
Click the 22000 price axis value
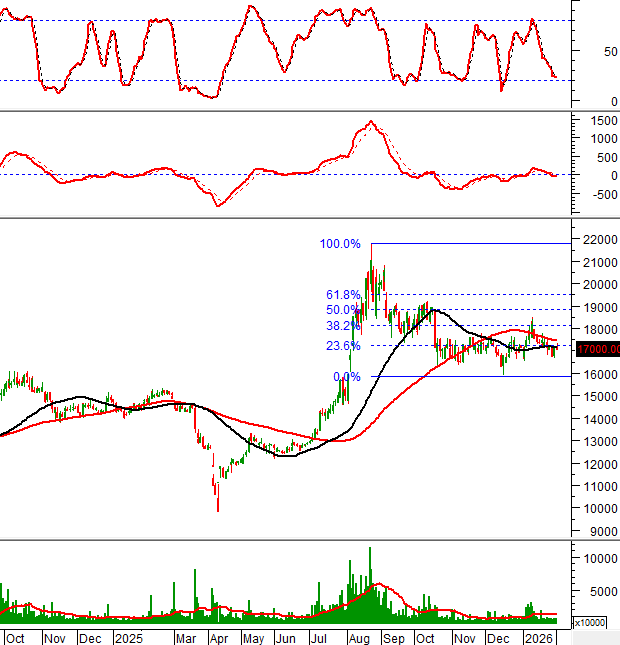tap(598, 241)
